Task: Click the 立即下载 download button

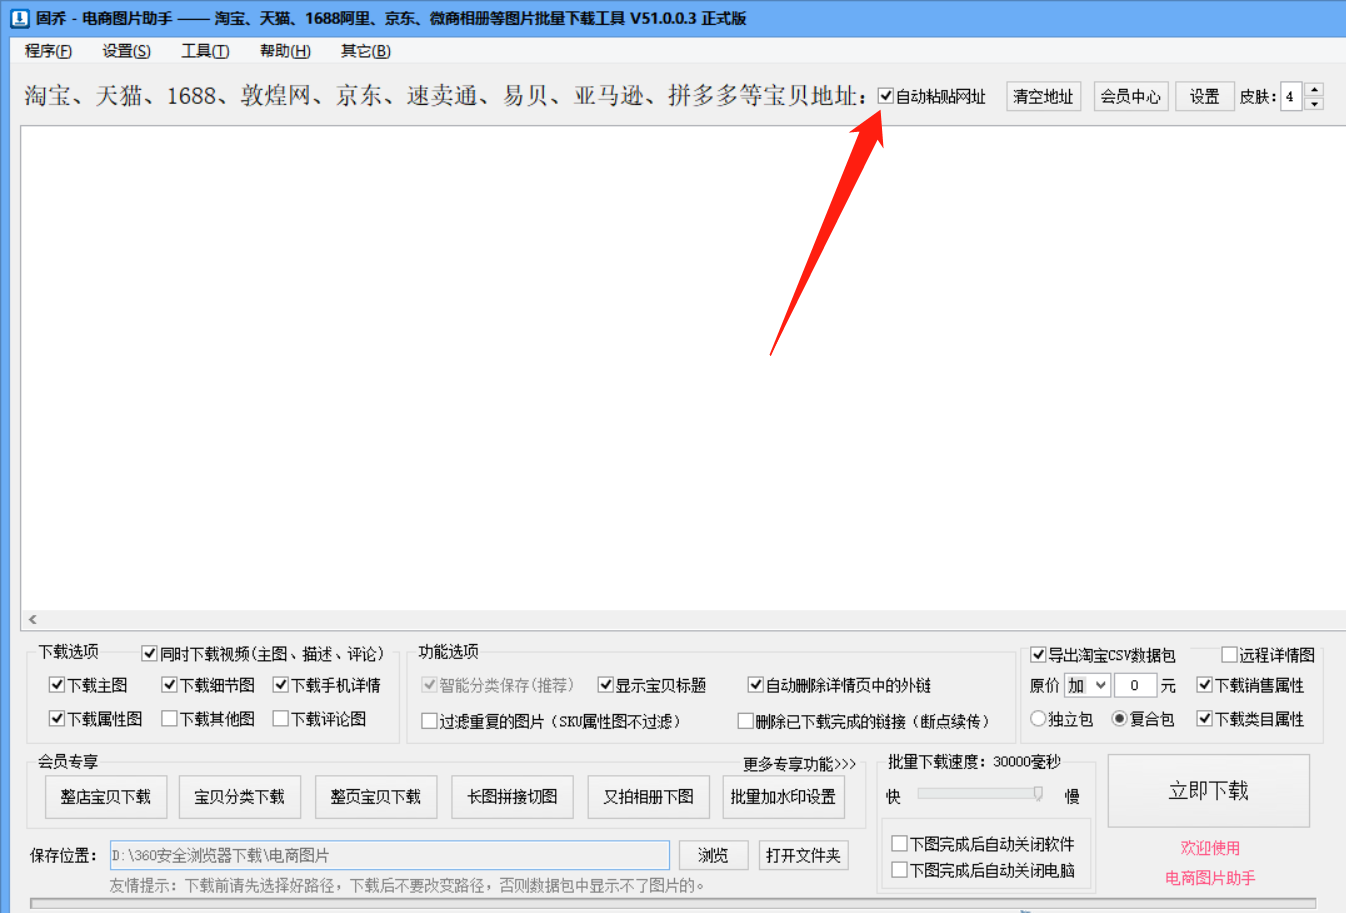Action: (x=1208, y=790)
